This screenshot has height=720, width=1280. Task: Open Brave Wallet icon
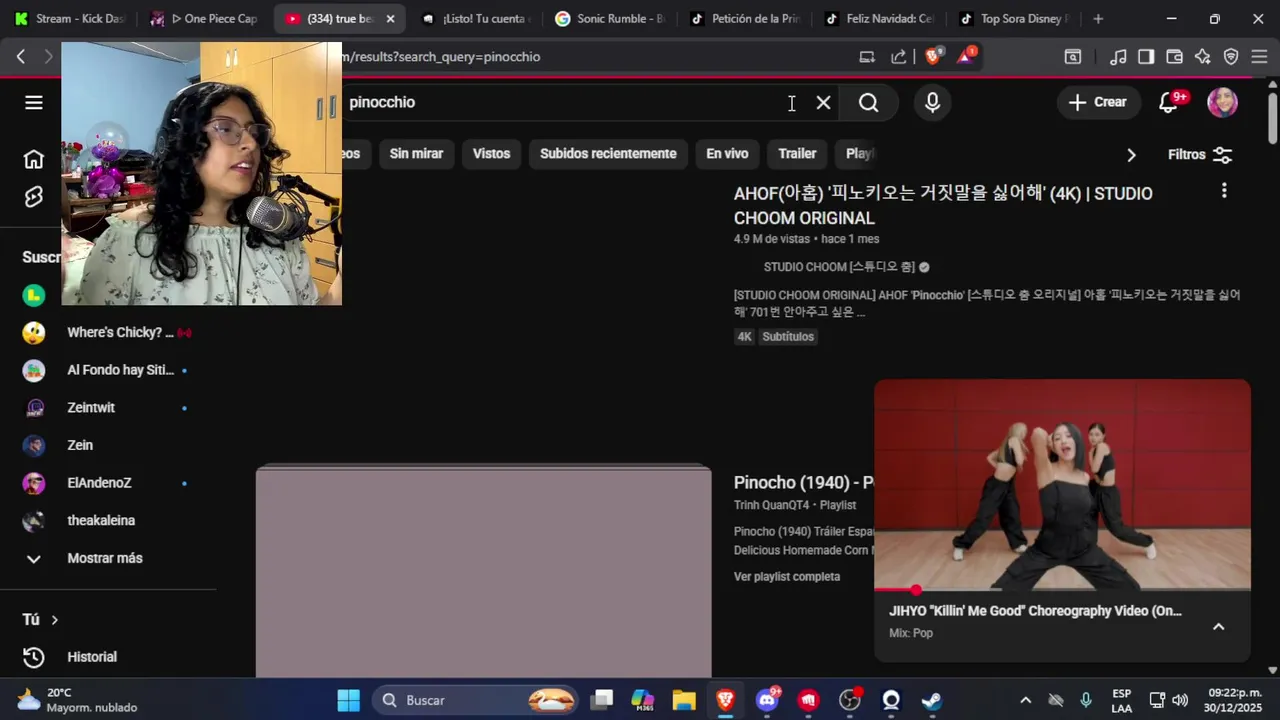(1175, 57)
